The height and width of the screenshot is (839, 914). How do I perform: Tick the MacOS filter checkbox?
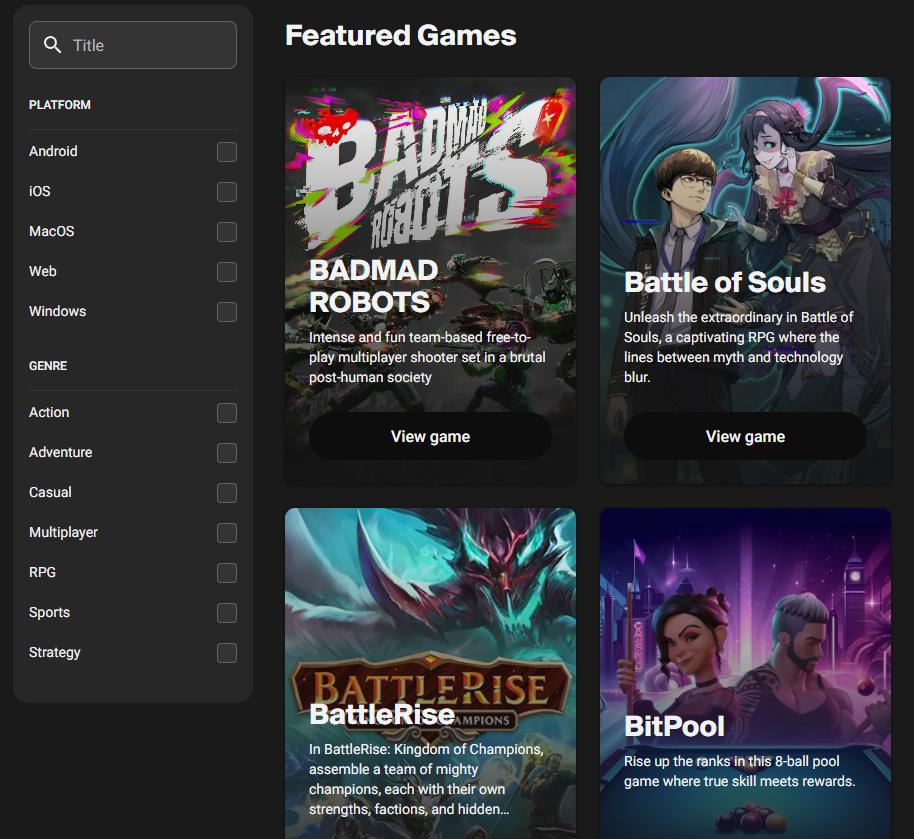tap(227, 232)
